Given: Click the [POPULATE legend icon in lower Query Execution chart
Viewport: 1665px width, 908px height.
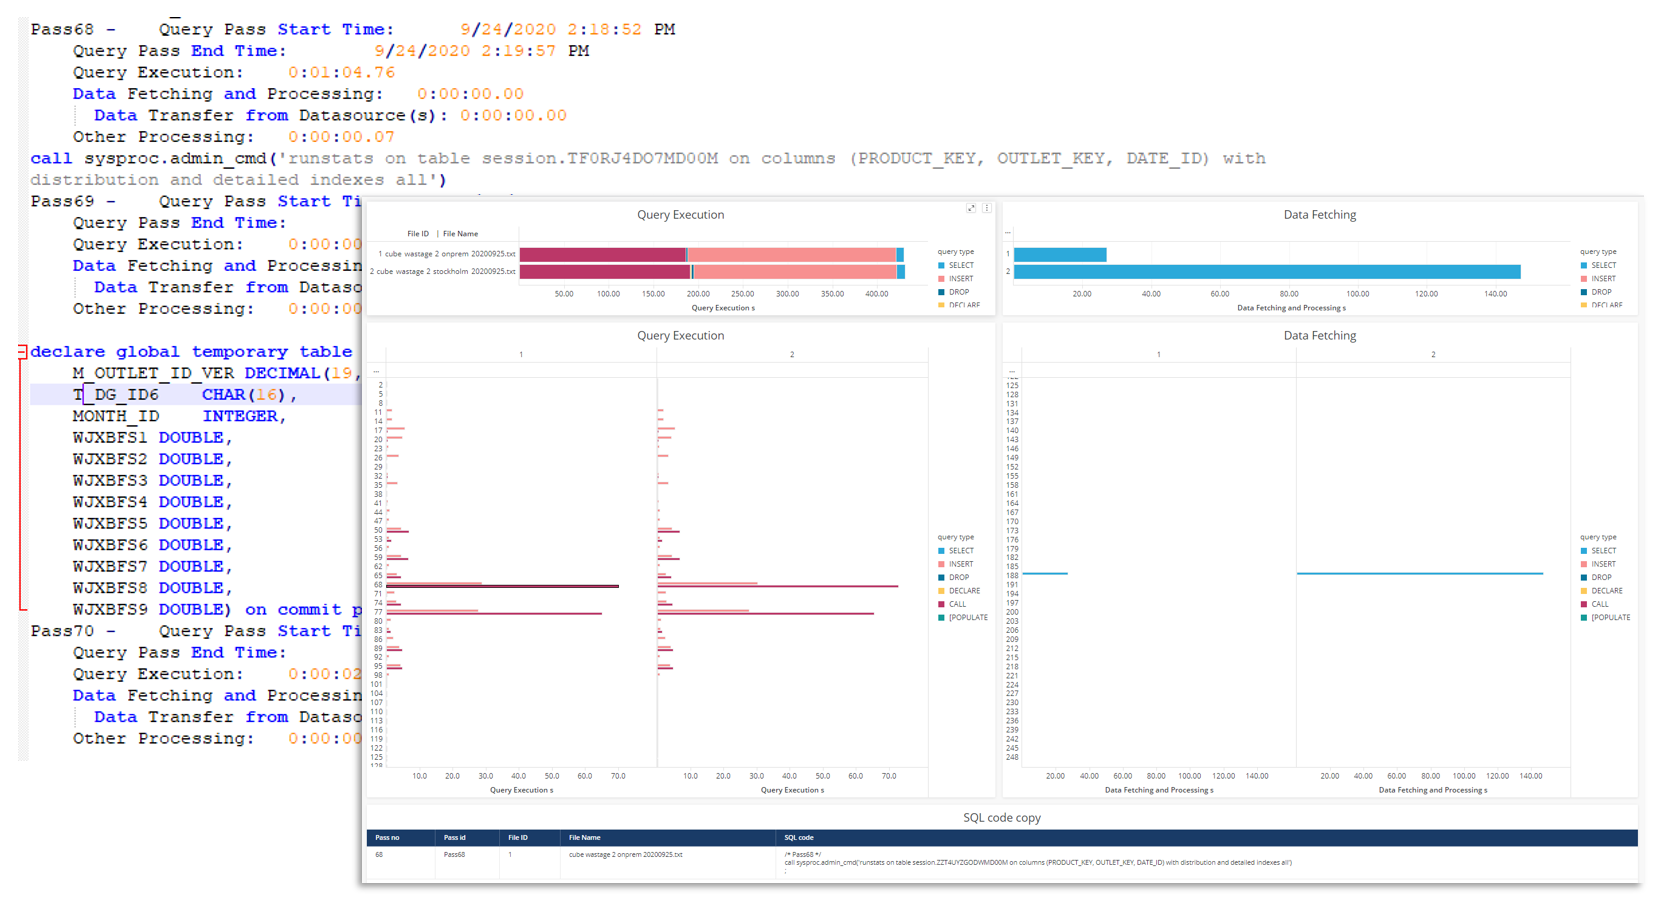Looking at the screenshot, I should 941,617.
